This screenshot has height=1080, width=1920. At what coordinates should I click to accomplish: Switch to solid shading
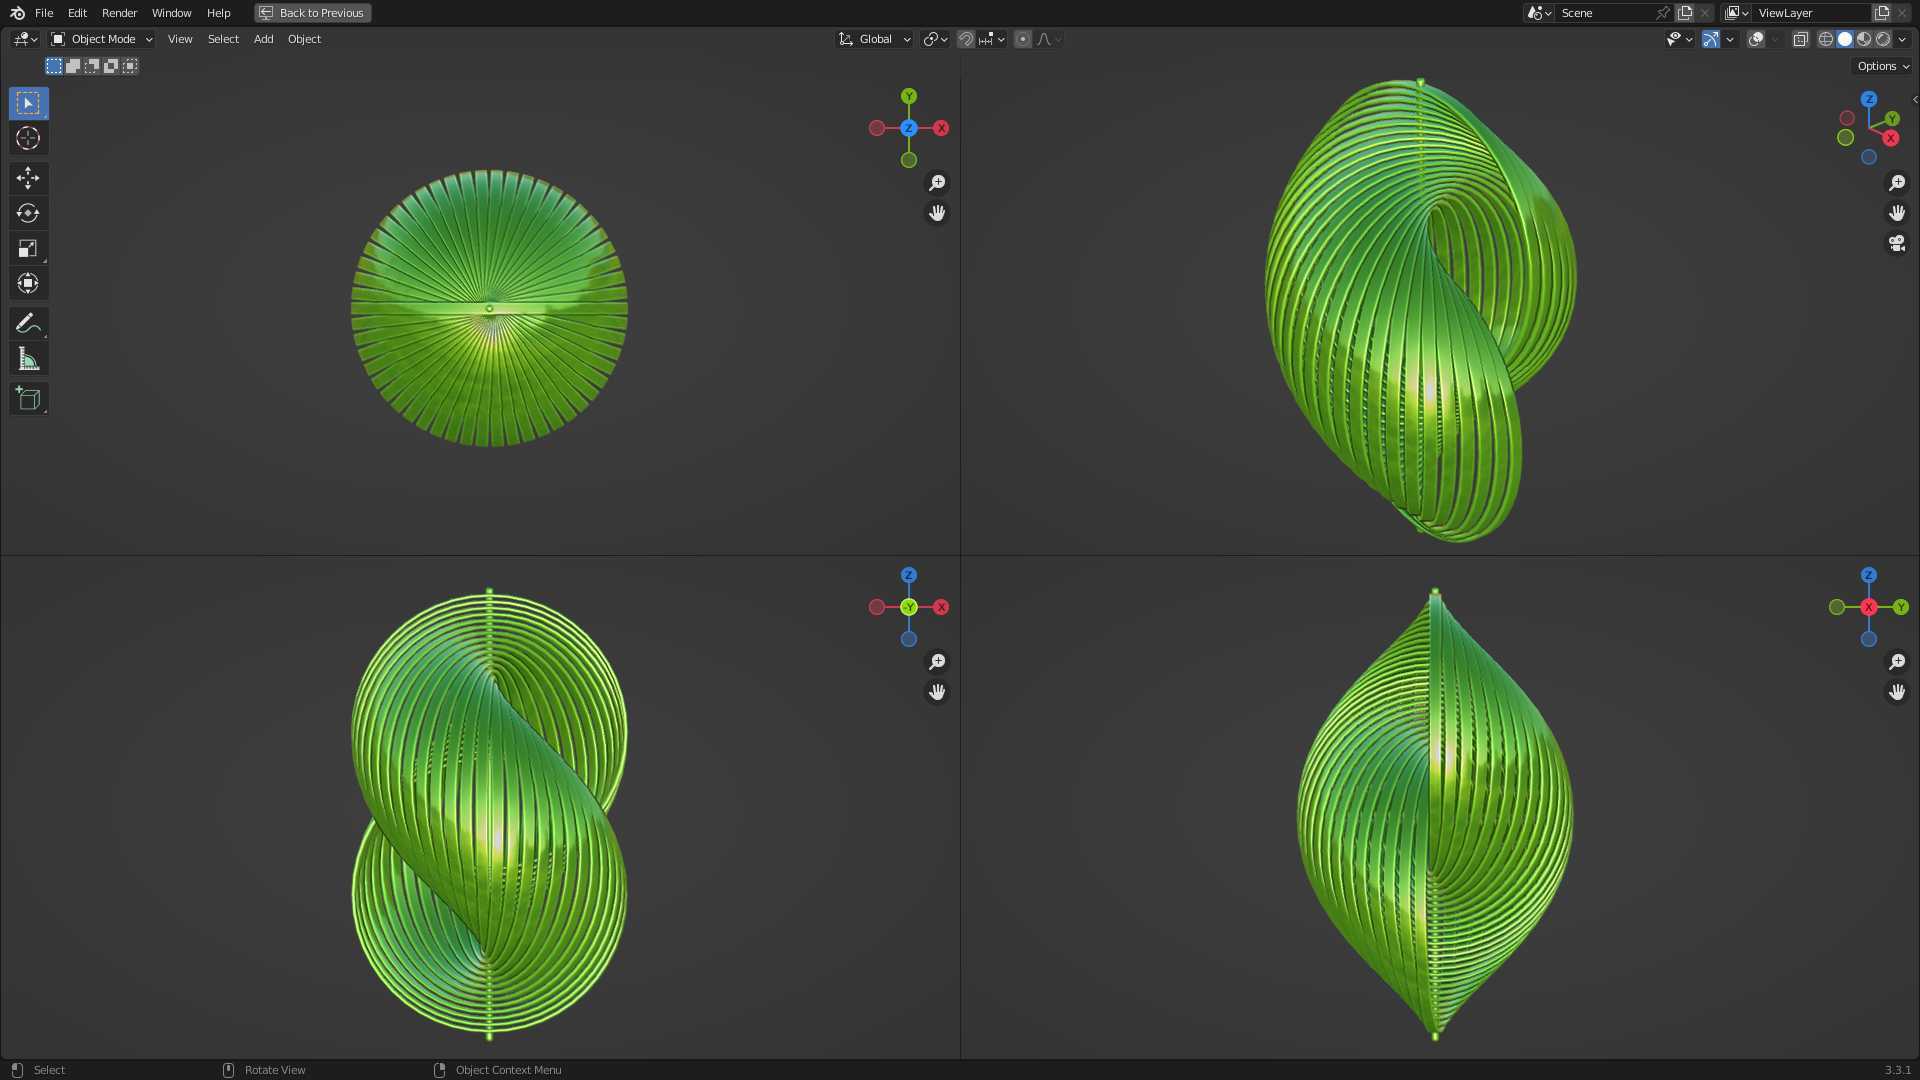coord(1845,39)
